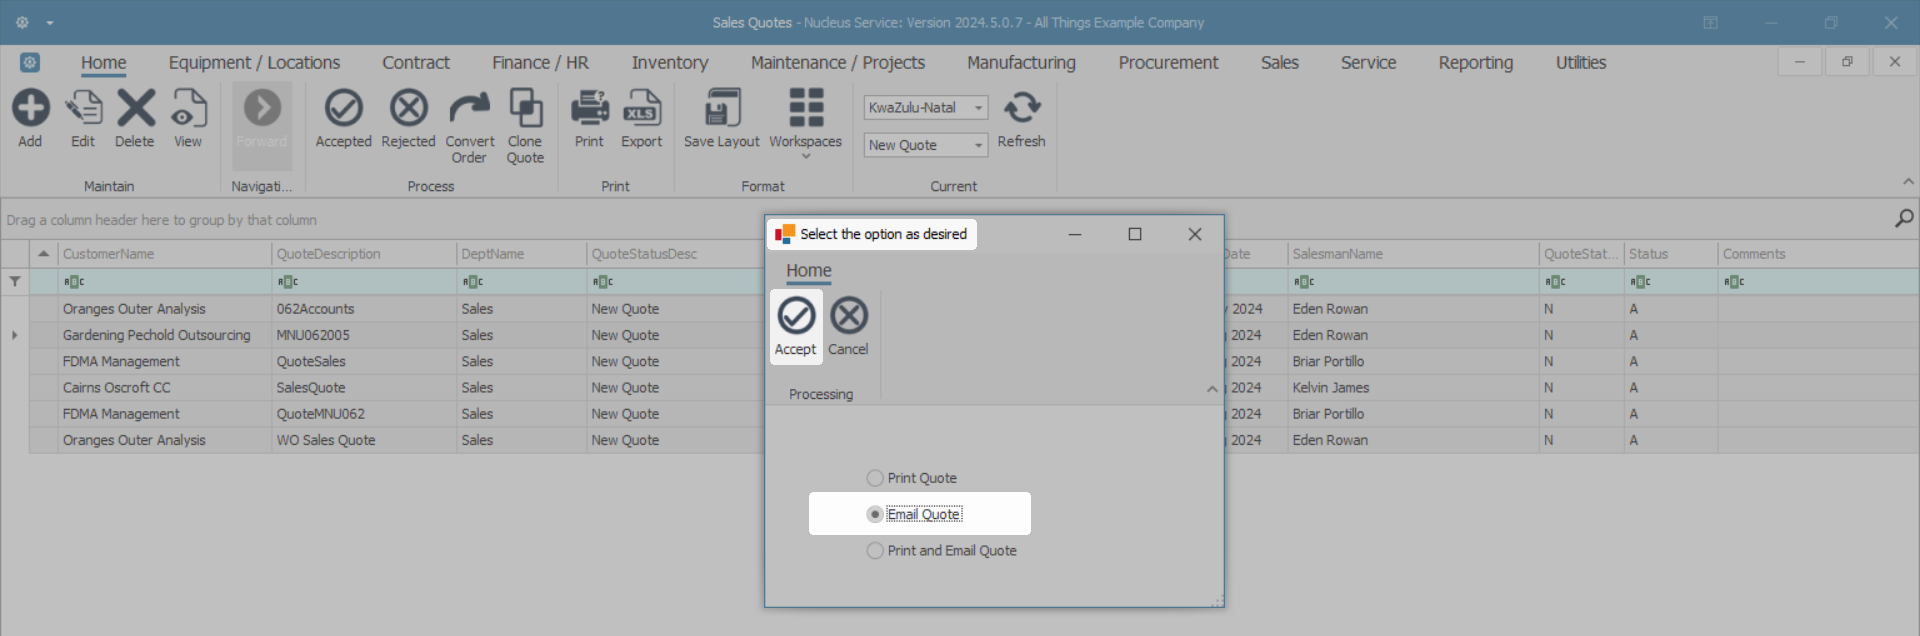This screenshot has width=1920, height=636.
Task: Click the filter funnel icon in grid
Action: [x=15, y=281]
